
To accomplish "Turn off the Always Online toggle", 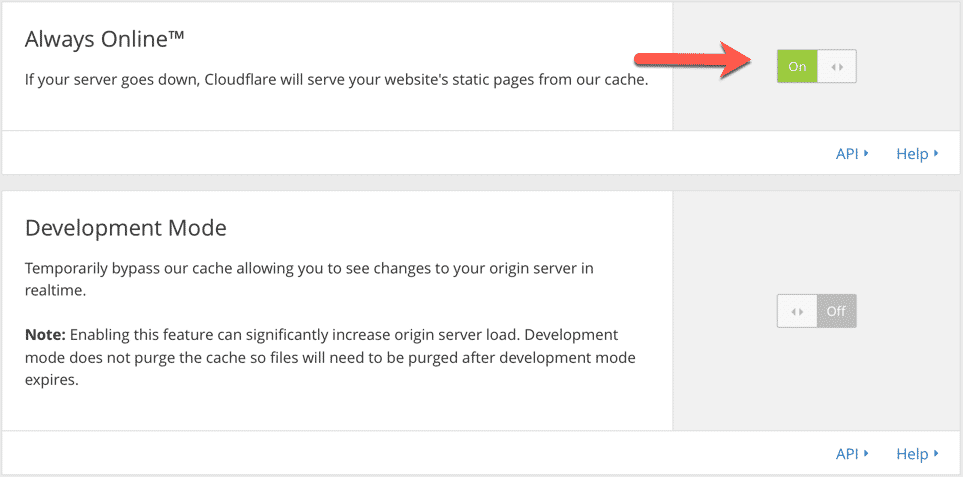I will [816, 67].
